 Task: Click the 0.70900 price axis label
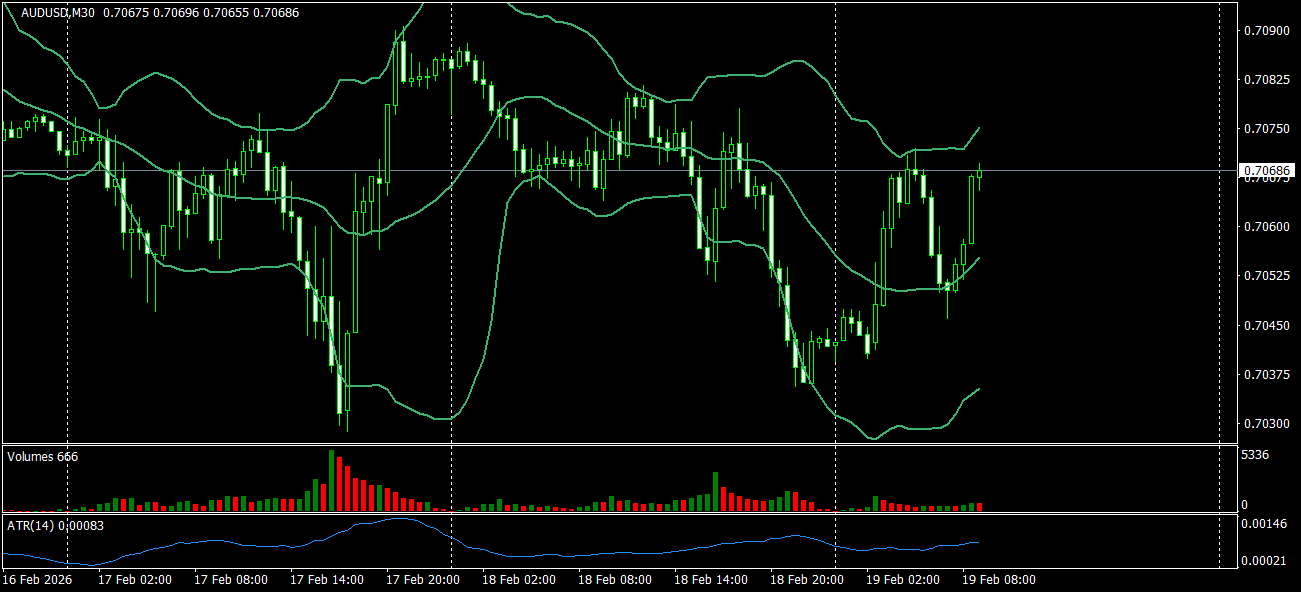[x=1266, y=30]
